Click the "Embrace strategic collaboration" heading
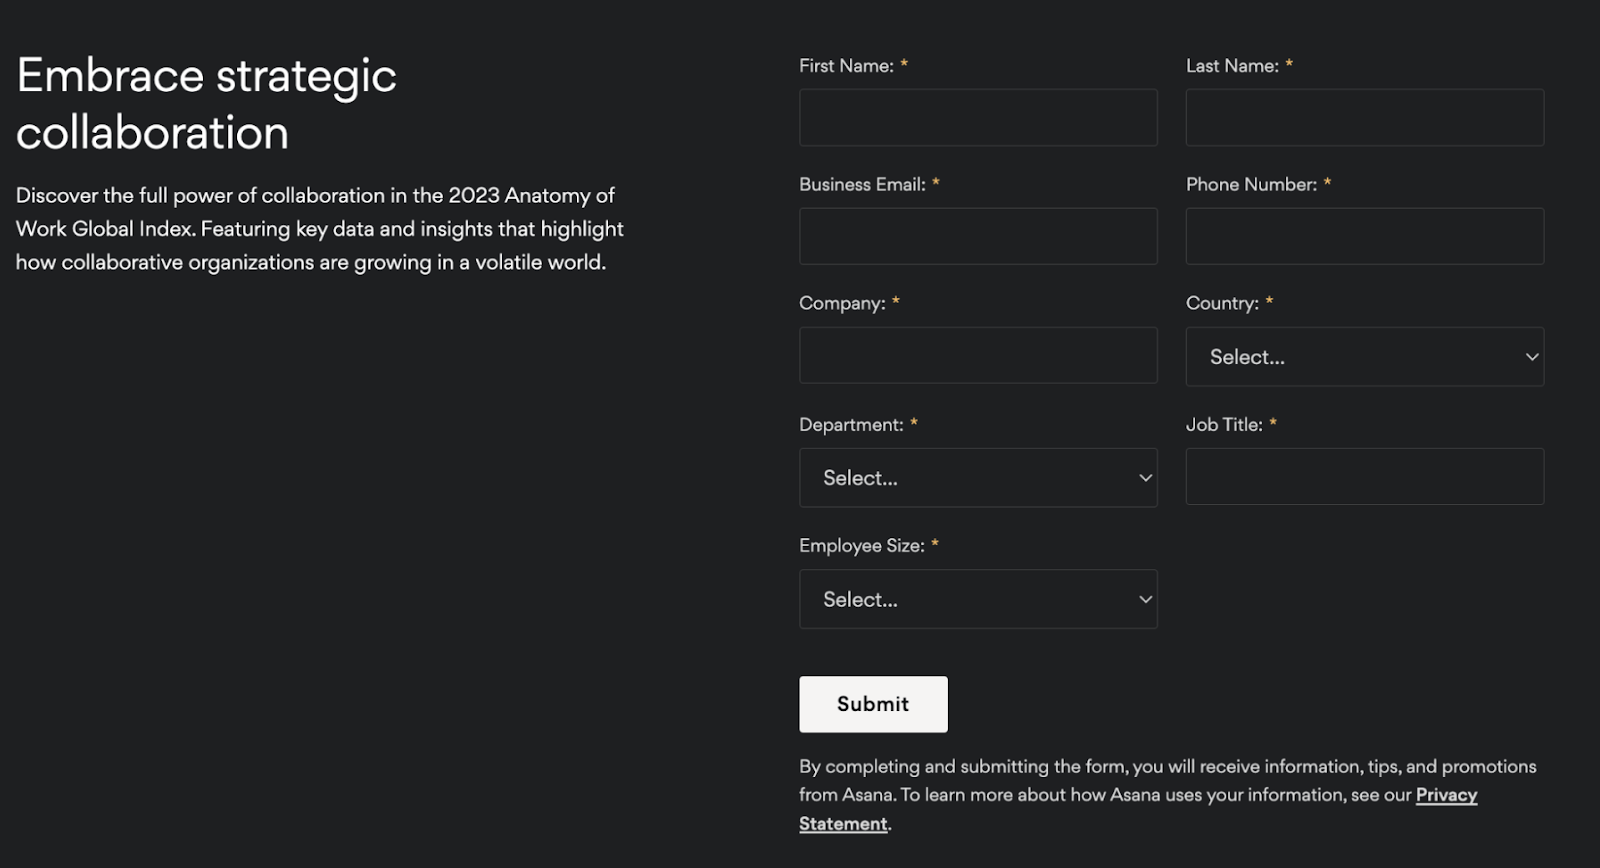 (206, 104)
